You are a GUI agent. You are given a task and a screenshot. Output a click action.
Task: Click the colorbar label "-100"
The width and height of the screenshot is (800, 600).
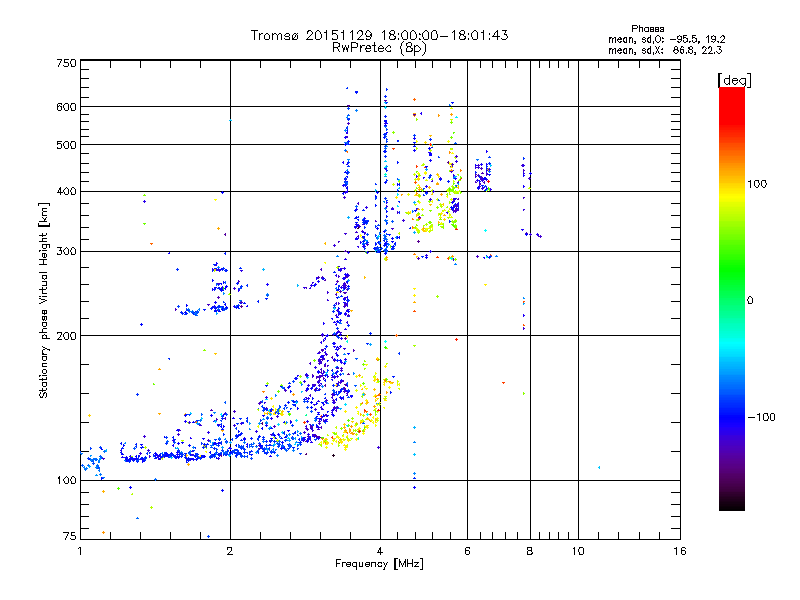click(762, 417)
